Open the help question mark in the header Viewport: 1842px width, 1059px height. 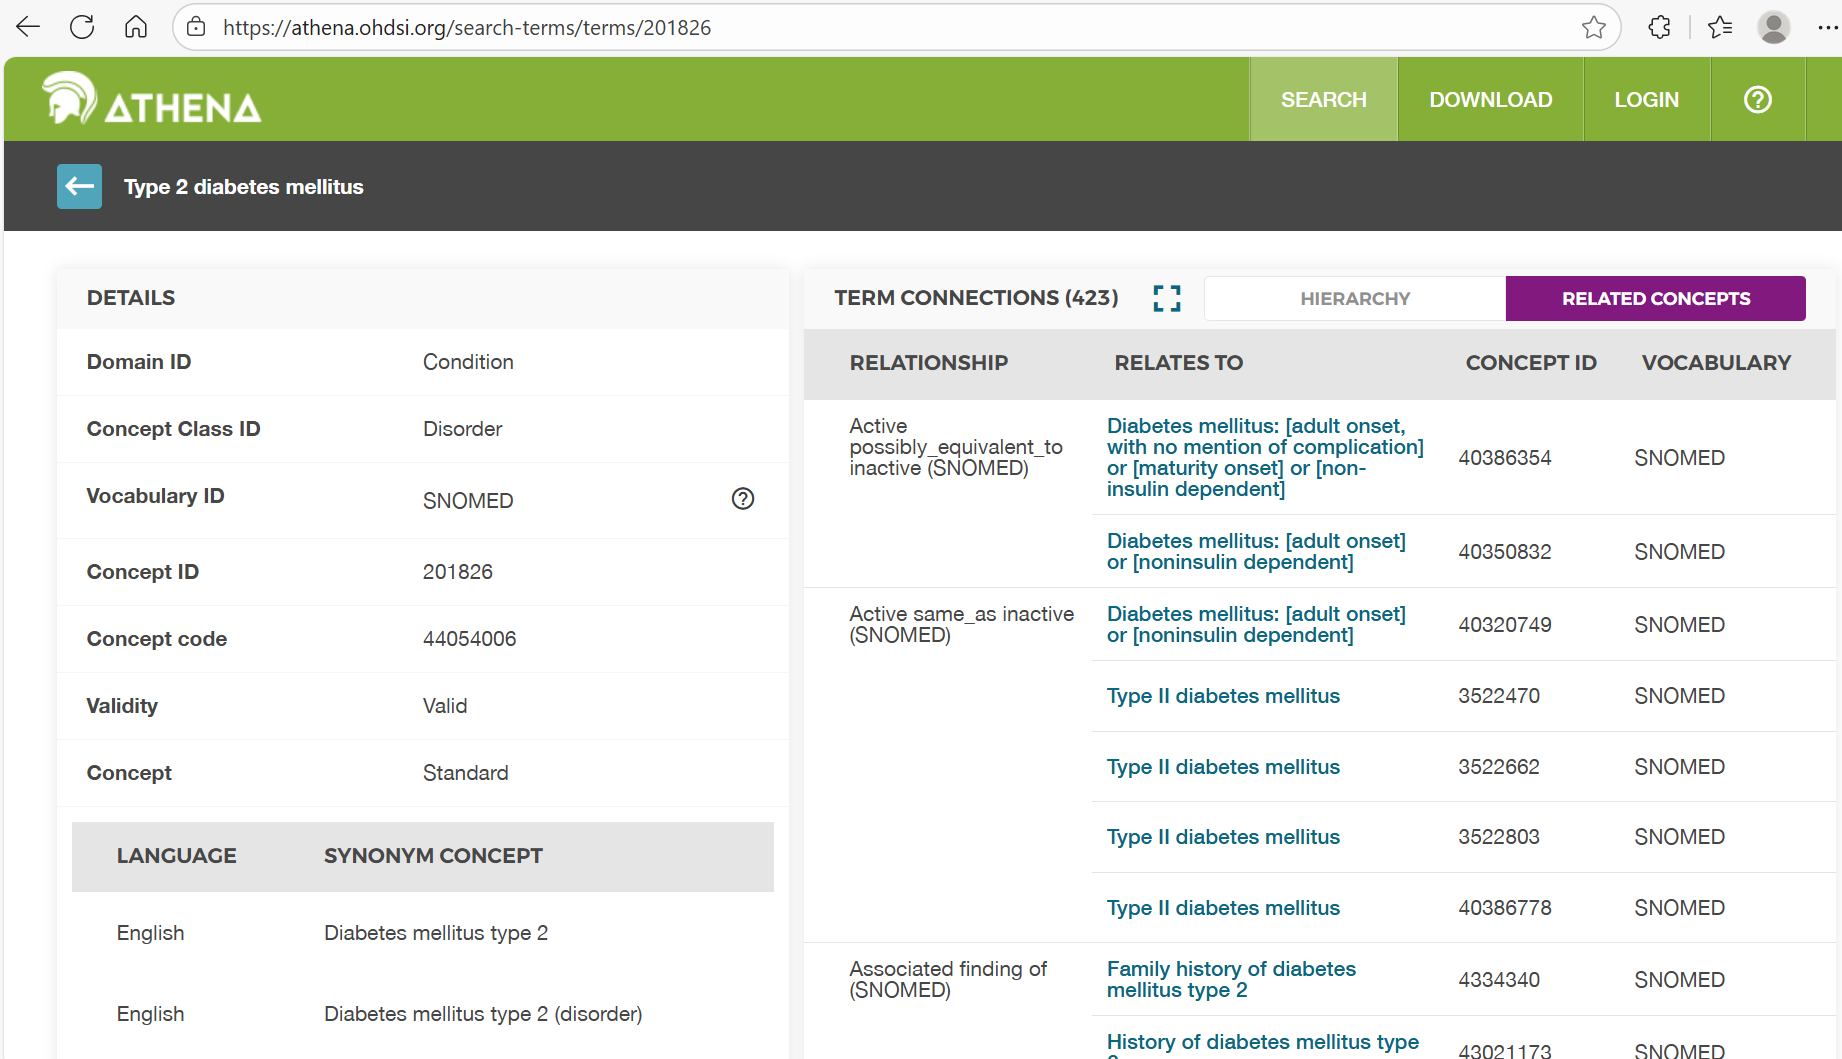point(1757,100)
